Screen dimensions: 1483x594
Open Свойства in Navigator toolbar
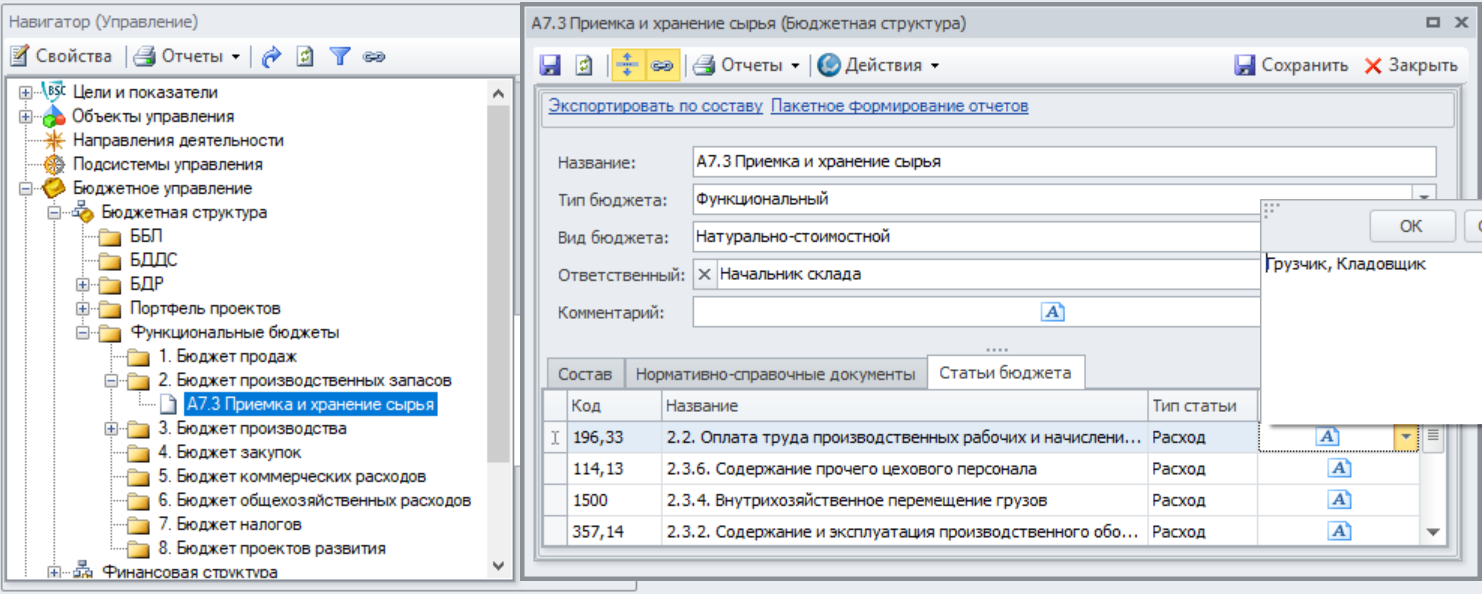pyautogui.click(x=62, y=57)
